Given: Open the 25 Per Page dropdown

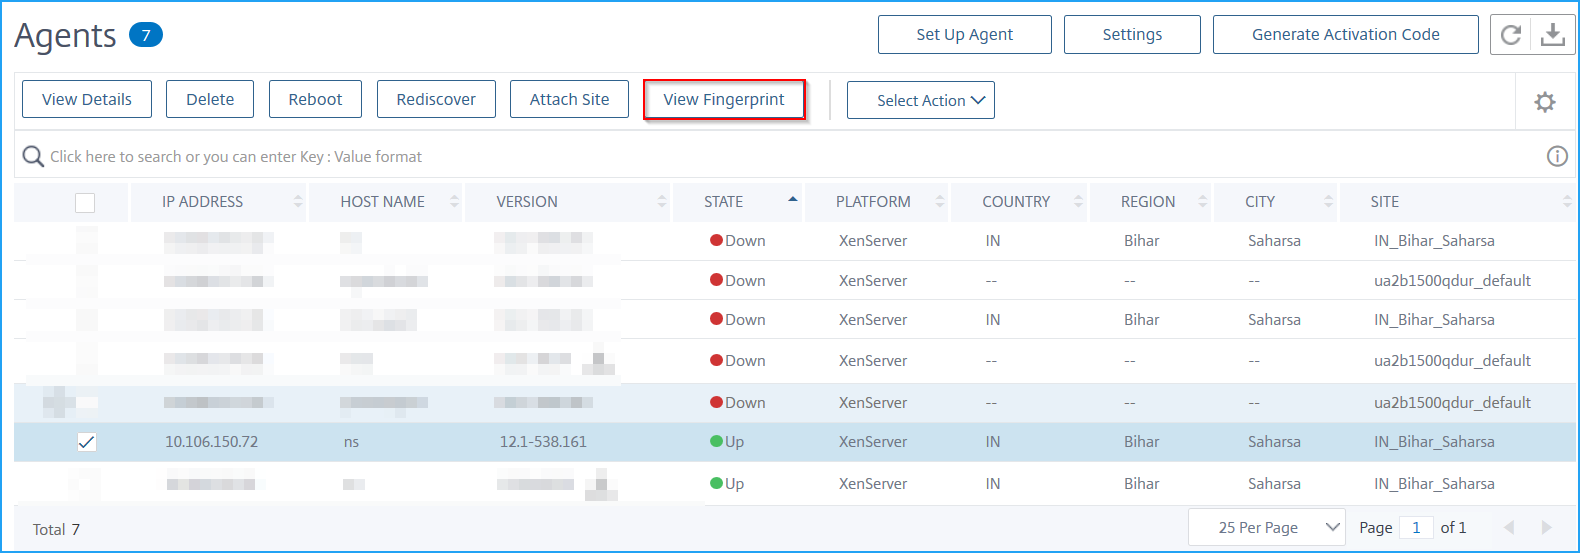Looking at the screenshot, I should (1267, 527).
